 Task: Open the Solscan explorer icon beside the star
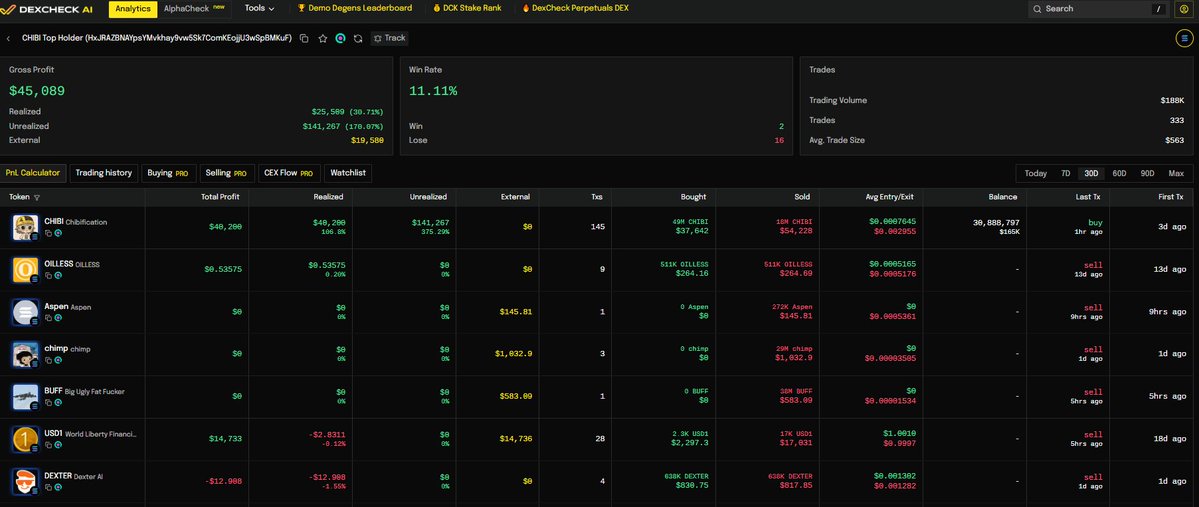340,38
